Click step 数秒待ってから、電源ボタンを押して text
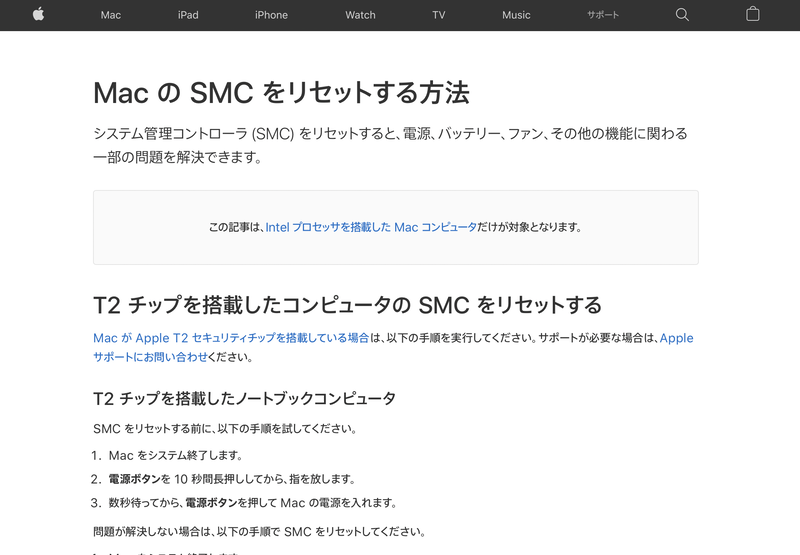 coord(254,502)
